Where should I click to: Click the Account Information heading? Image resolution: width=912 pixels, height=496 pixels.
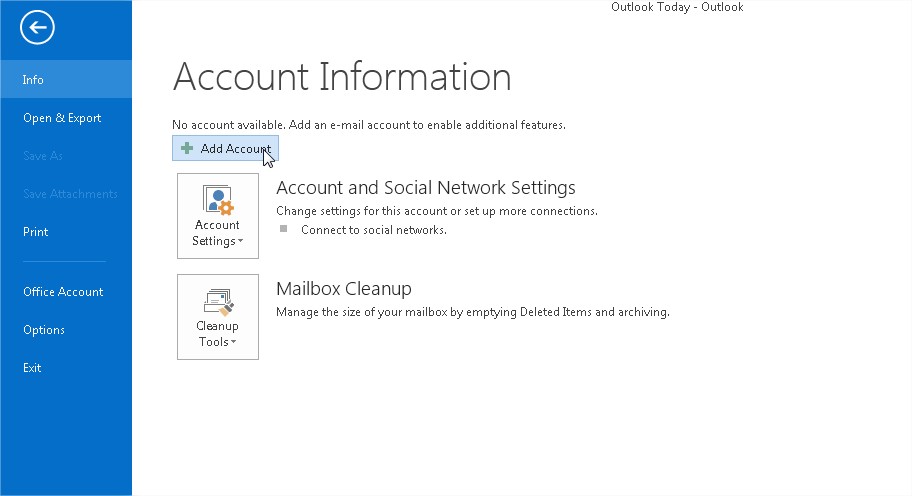point(342,77)
